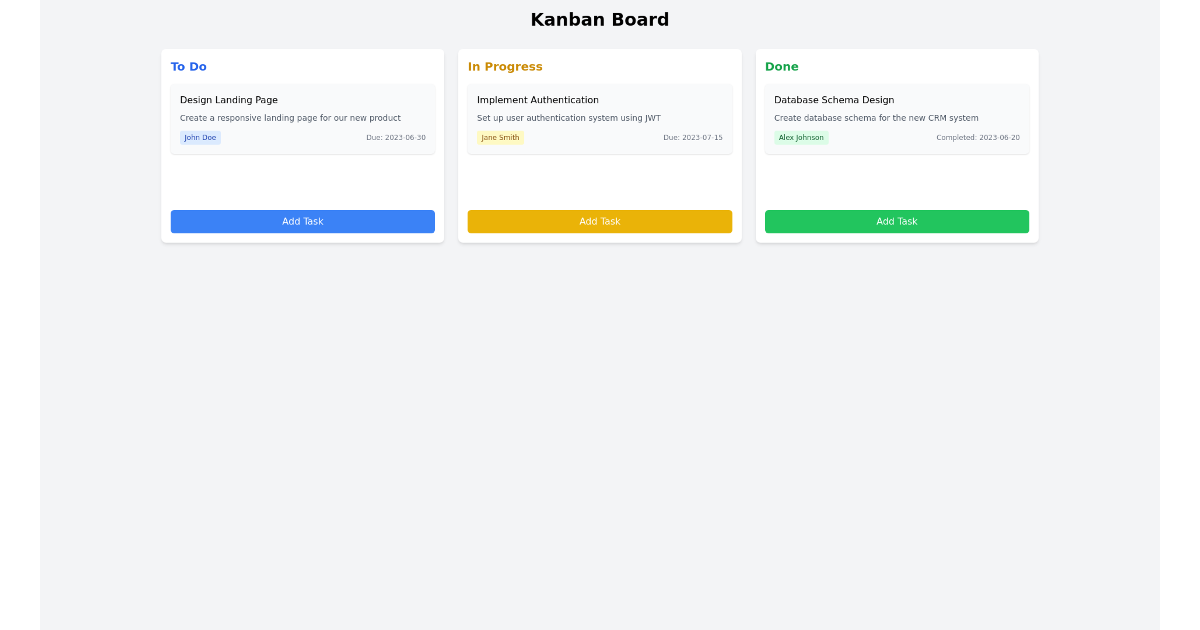Click the Alex Johnson assignee badge

click(x=801, y=137)
